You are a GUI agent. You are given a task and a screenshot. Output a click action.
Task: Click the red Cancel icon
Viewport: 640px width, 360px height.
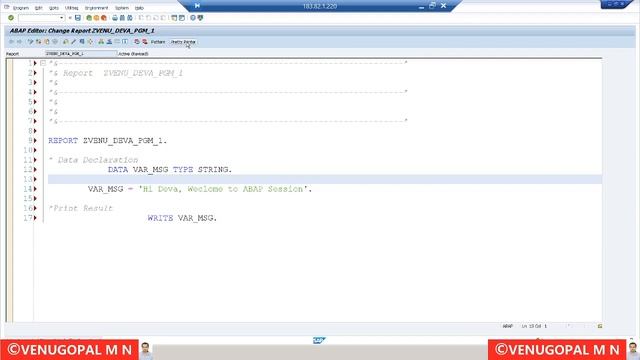tap(104, 18)
